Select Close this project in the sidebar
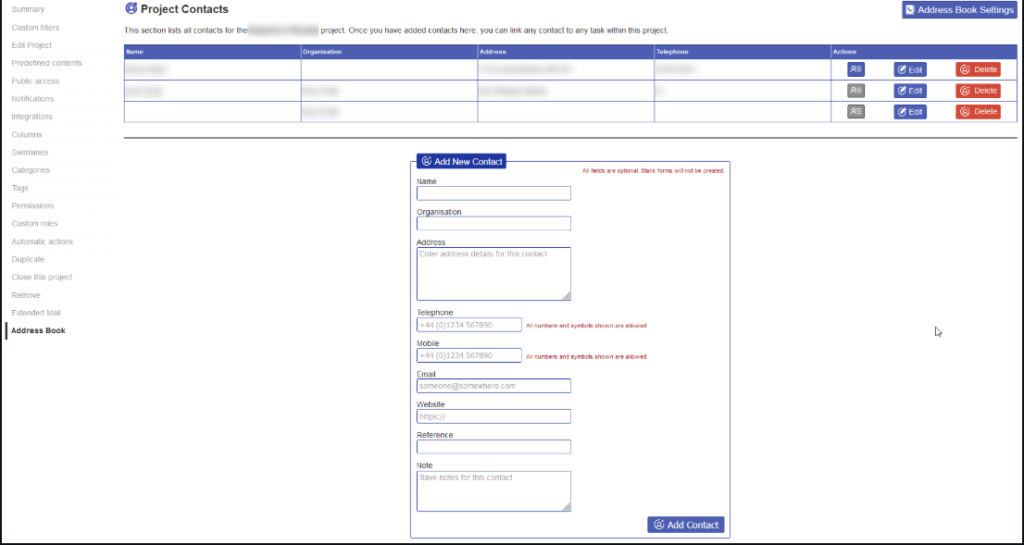1024x545 pixels. [42, 277]
